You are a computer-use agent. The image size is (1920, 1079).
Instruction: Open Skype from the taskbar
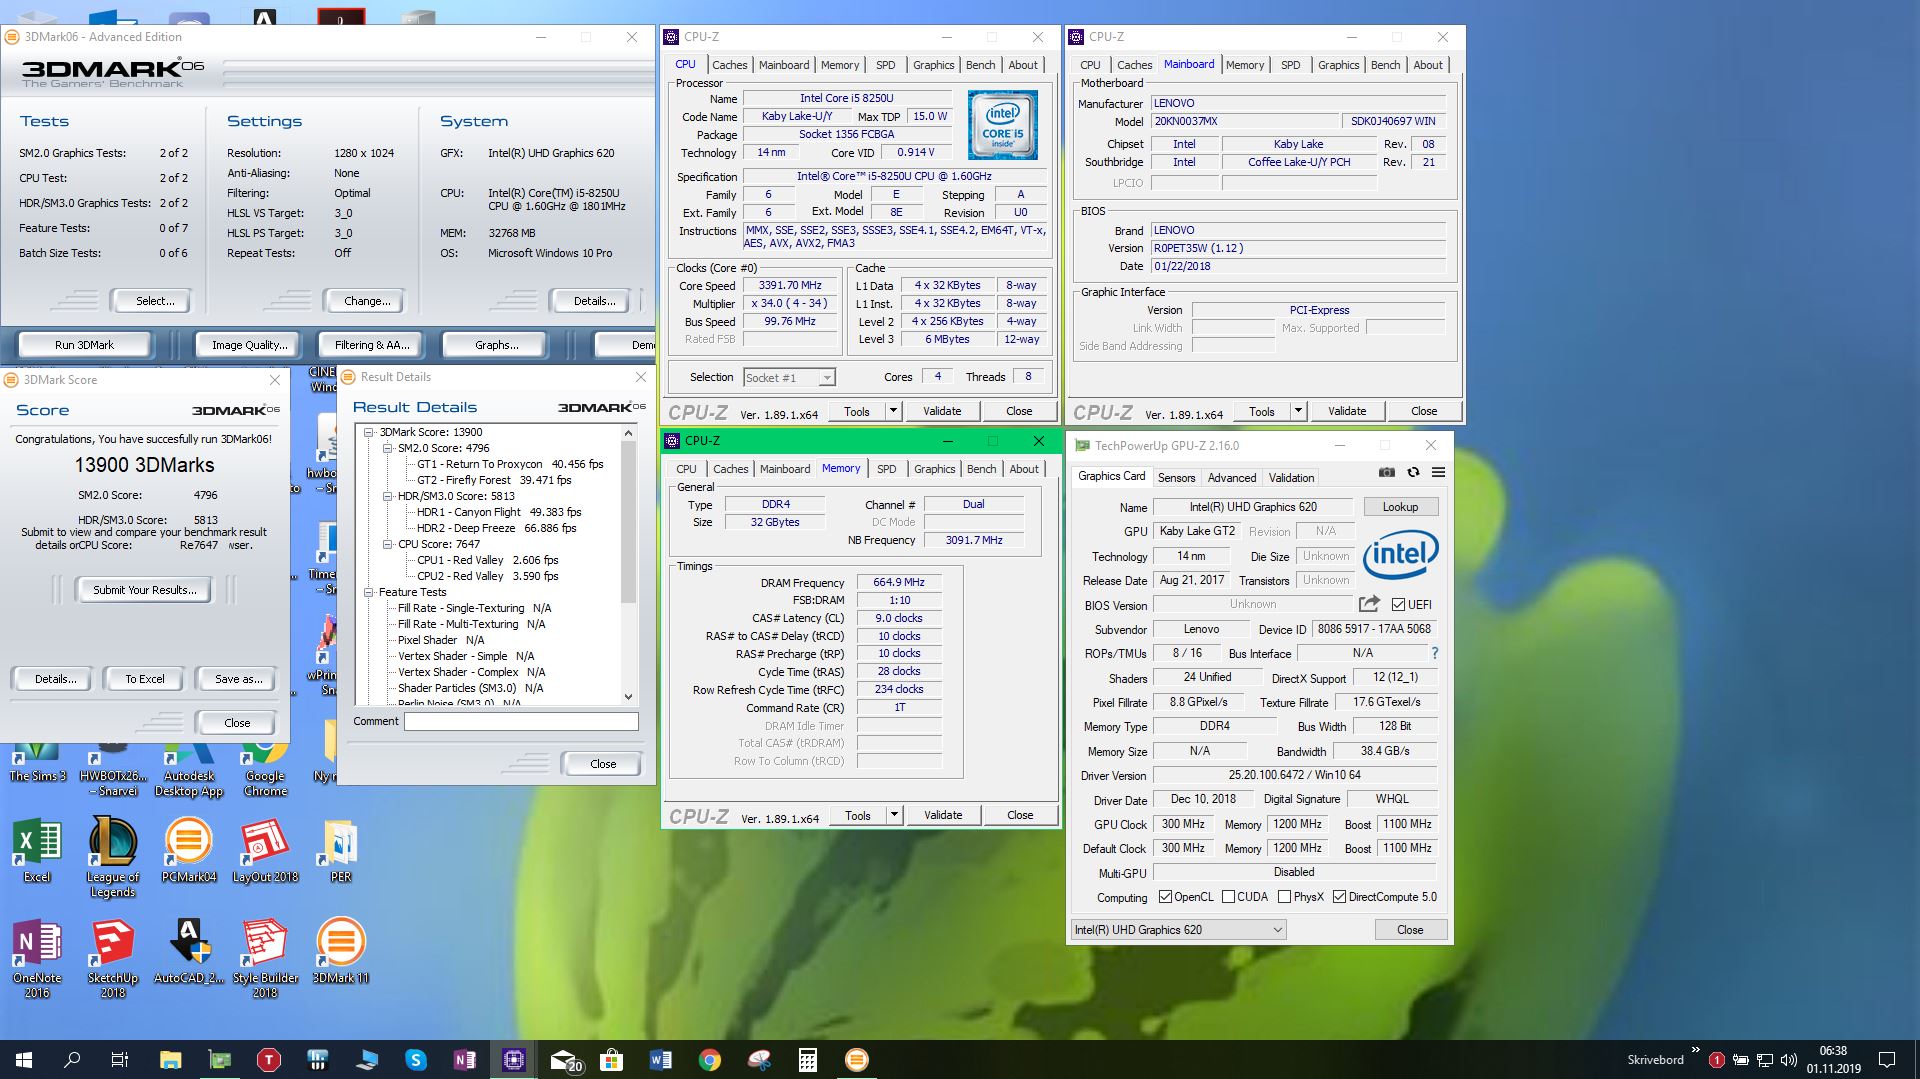pyautogui.click(x=416, y=1060)
